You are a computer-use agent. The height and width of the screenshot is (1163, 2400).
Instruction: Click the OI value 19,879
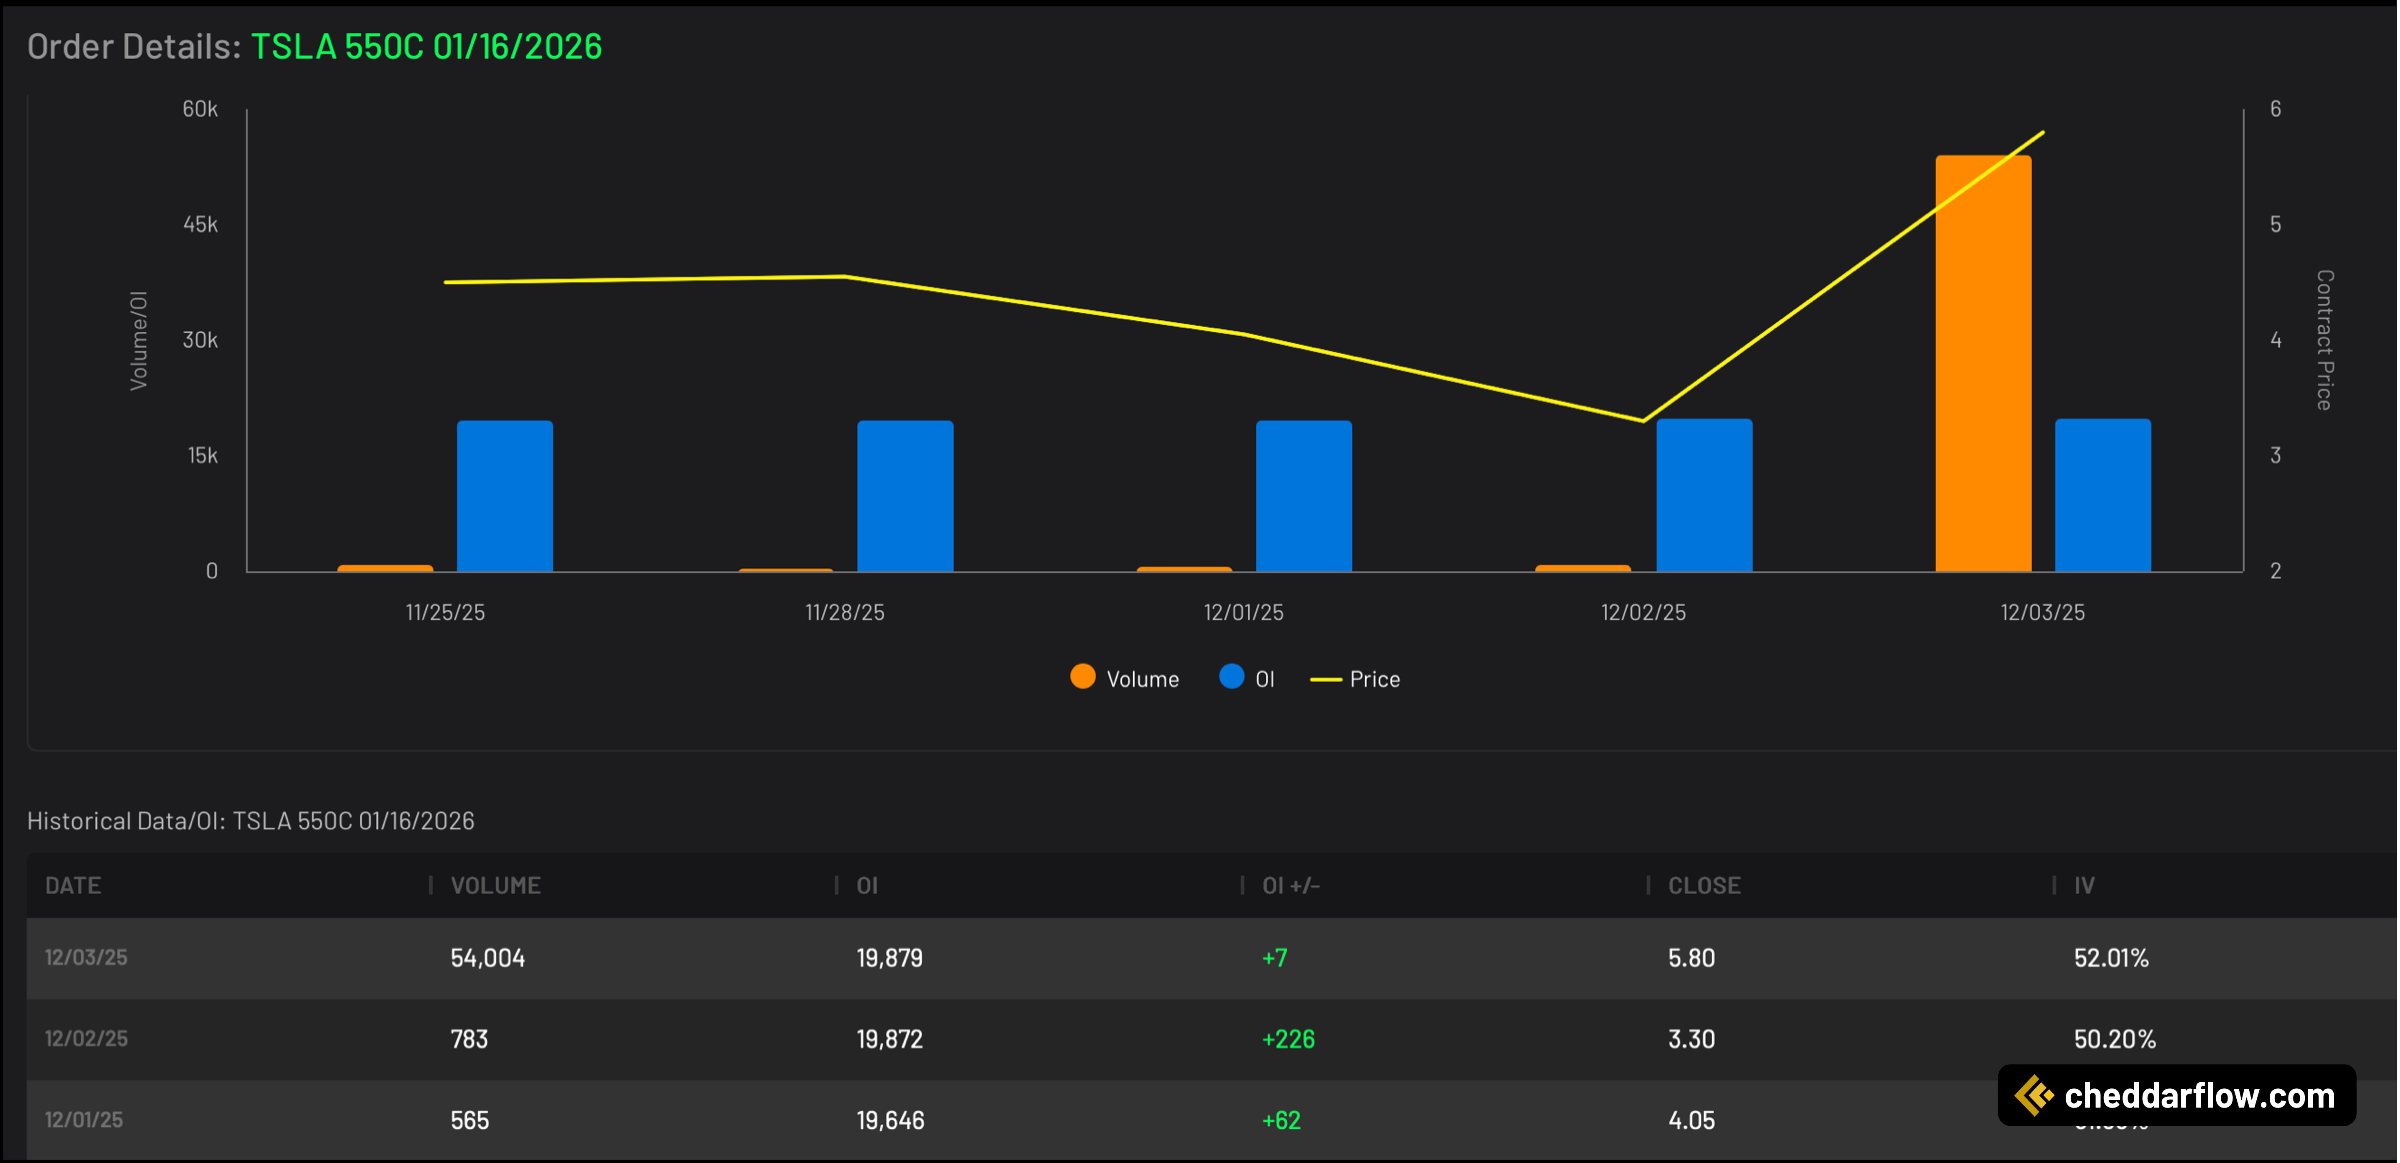point(890,958)
